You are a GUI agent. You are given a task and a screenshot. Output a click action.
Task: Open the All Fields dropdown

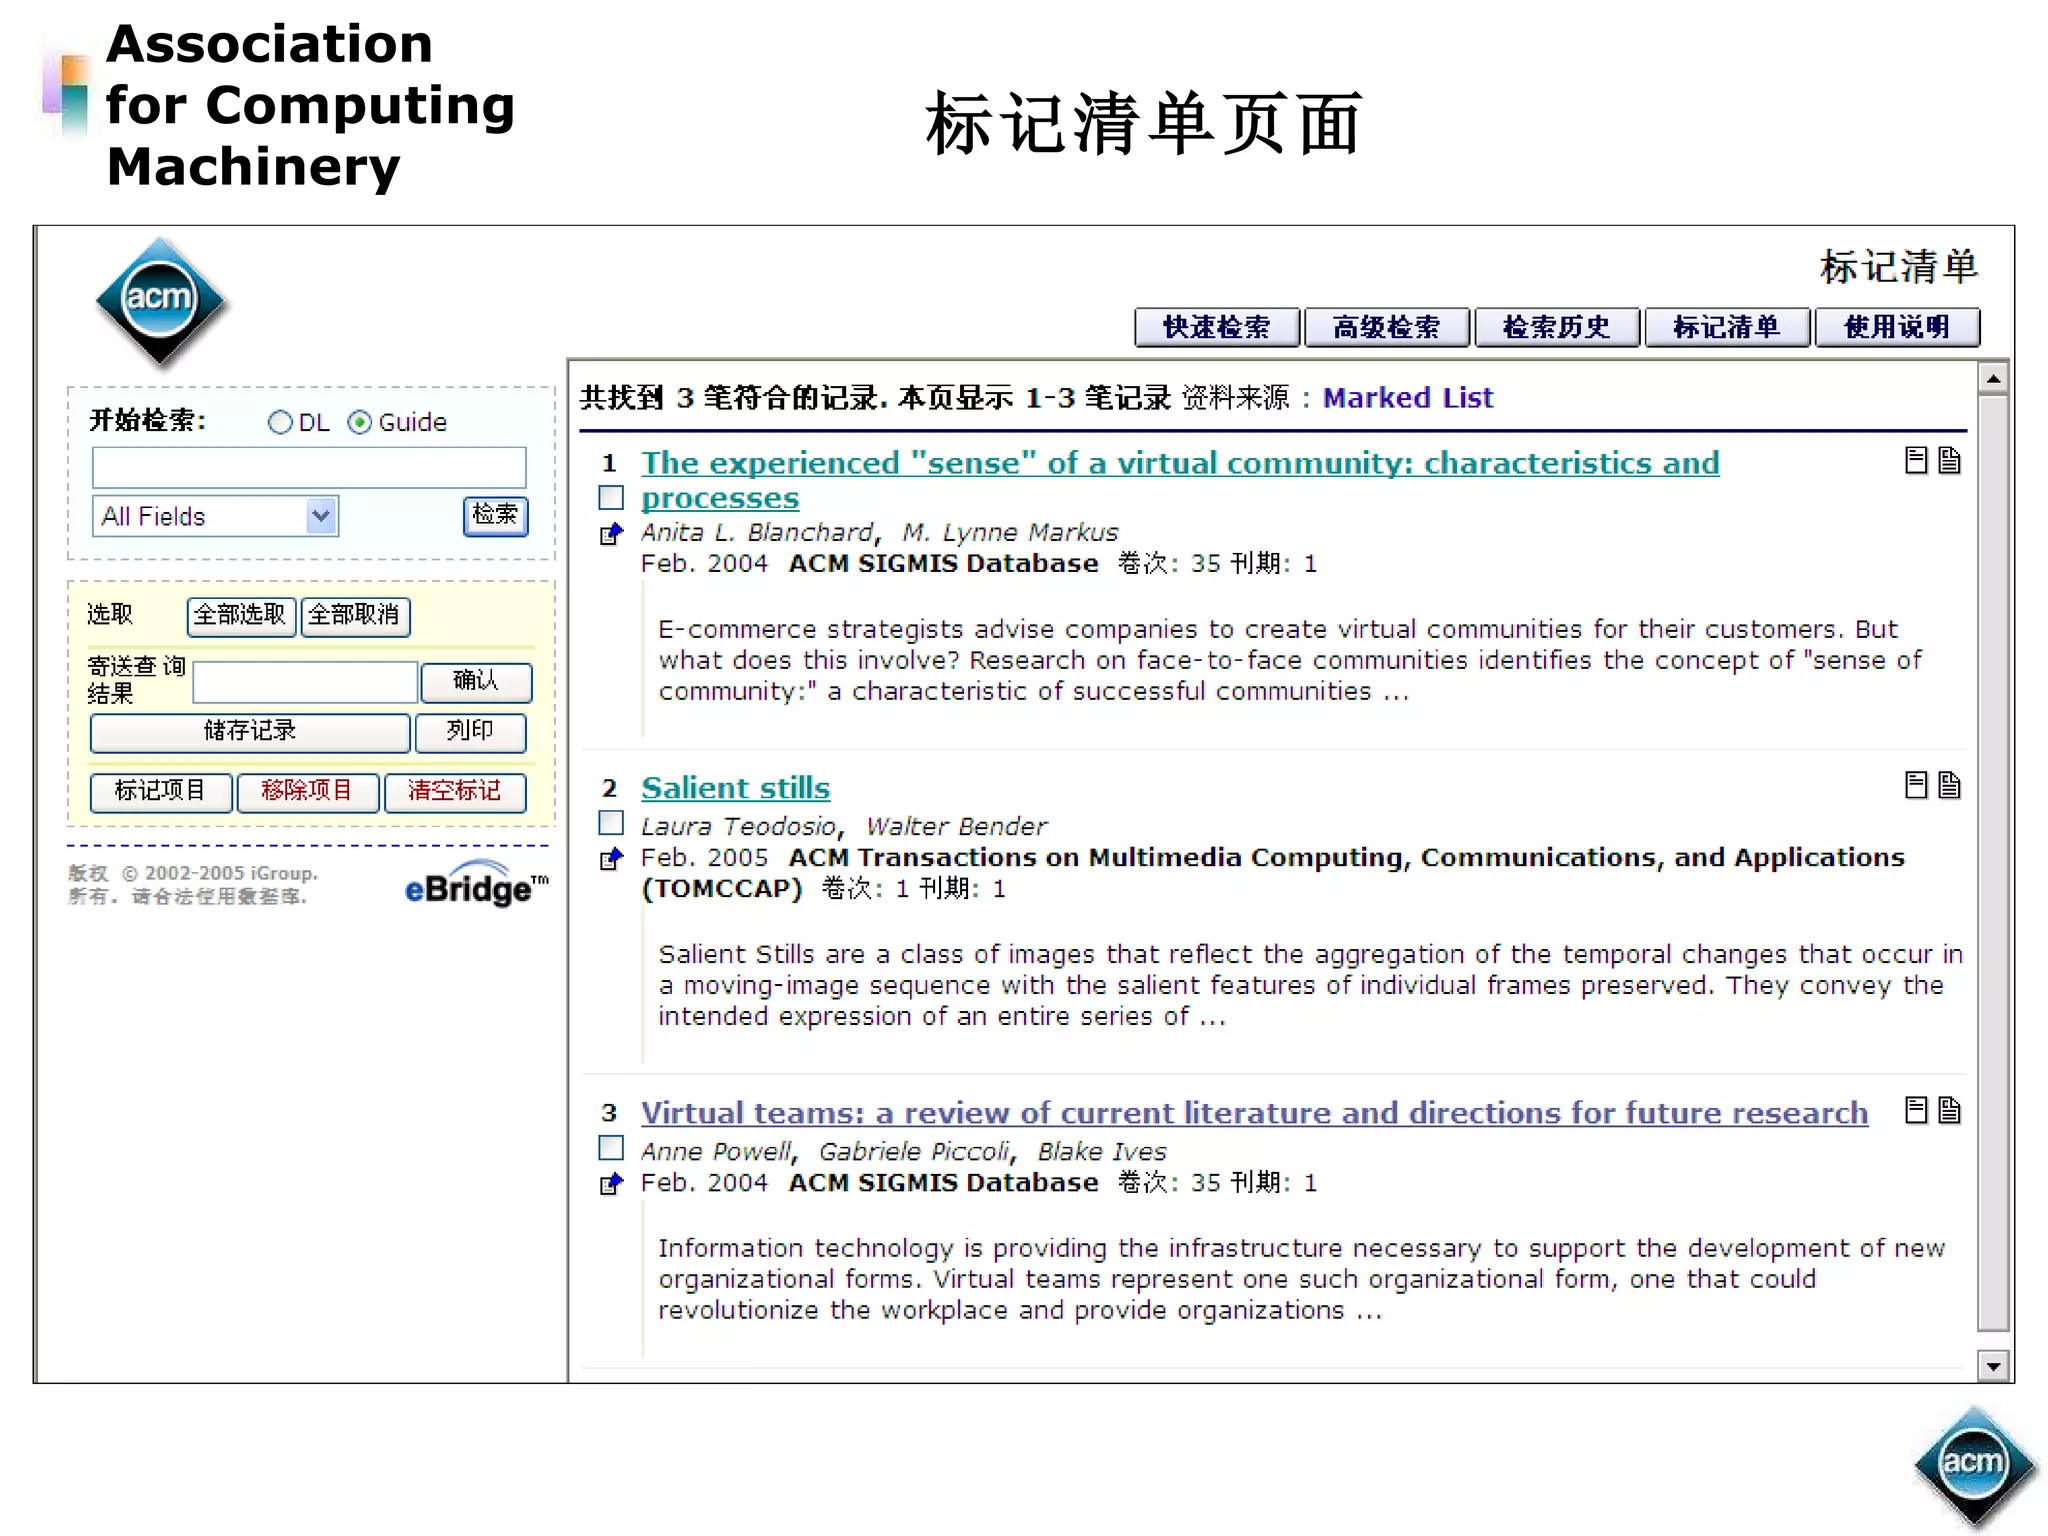320,516
